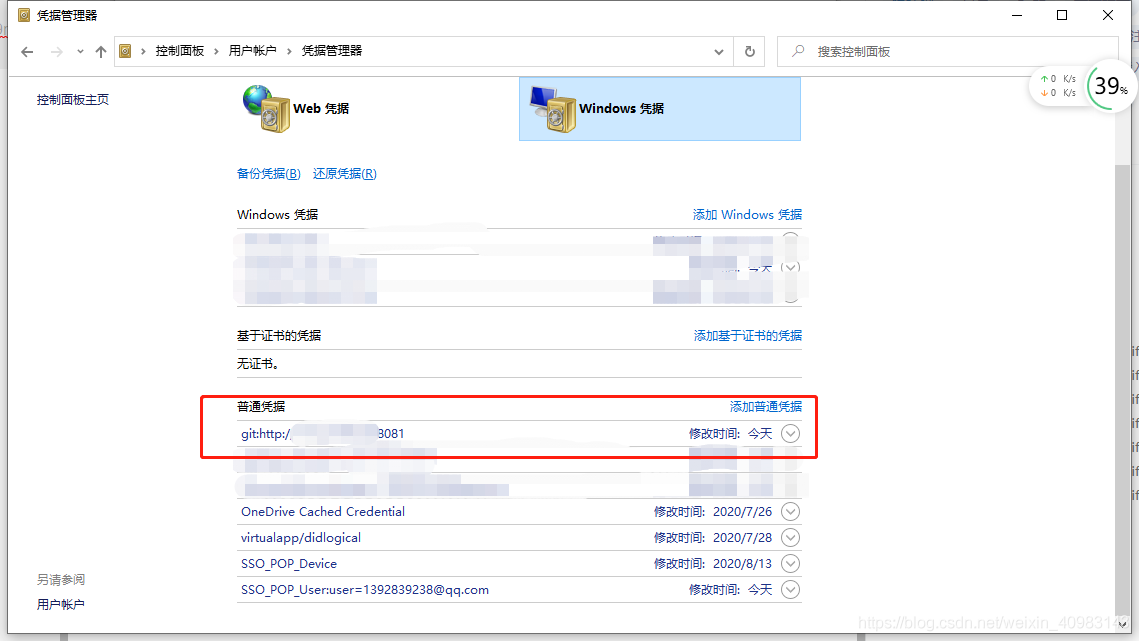
Task: Go back with the back arrow
Action: tap(27, 52)
